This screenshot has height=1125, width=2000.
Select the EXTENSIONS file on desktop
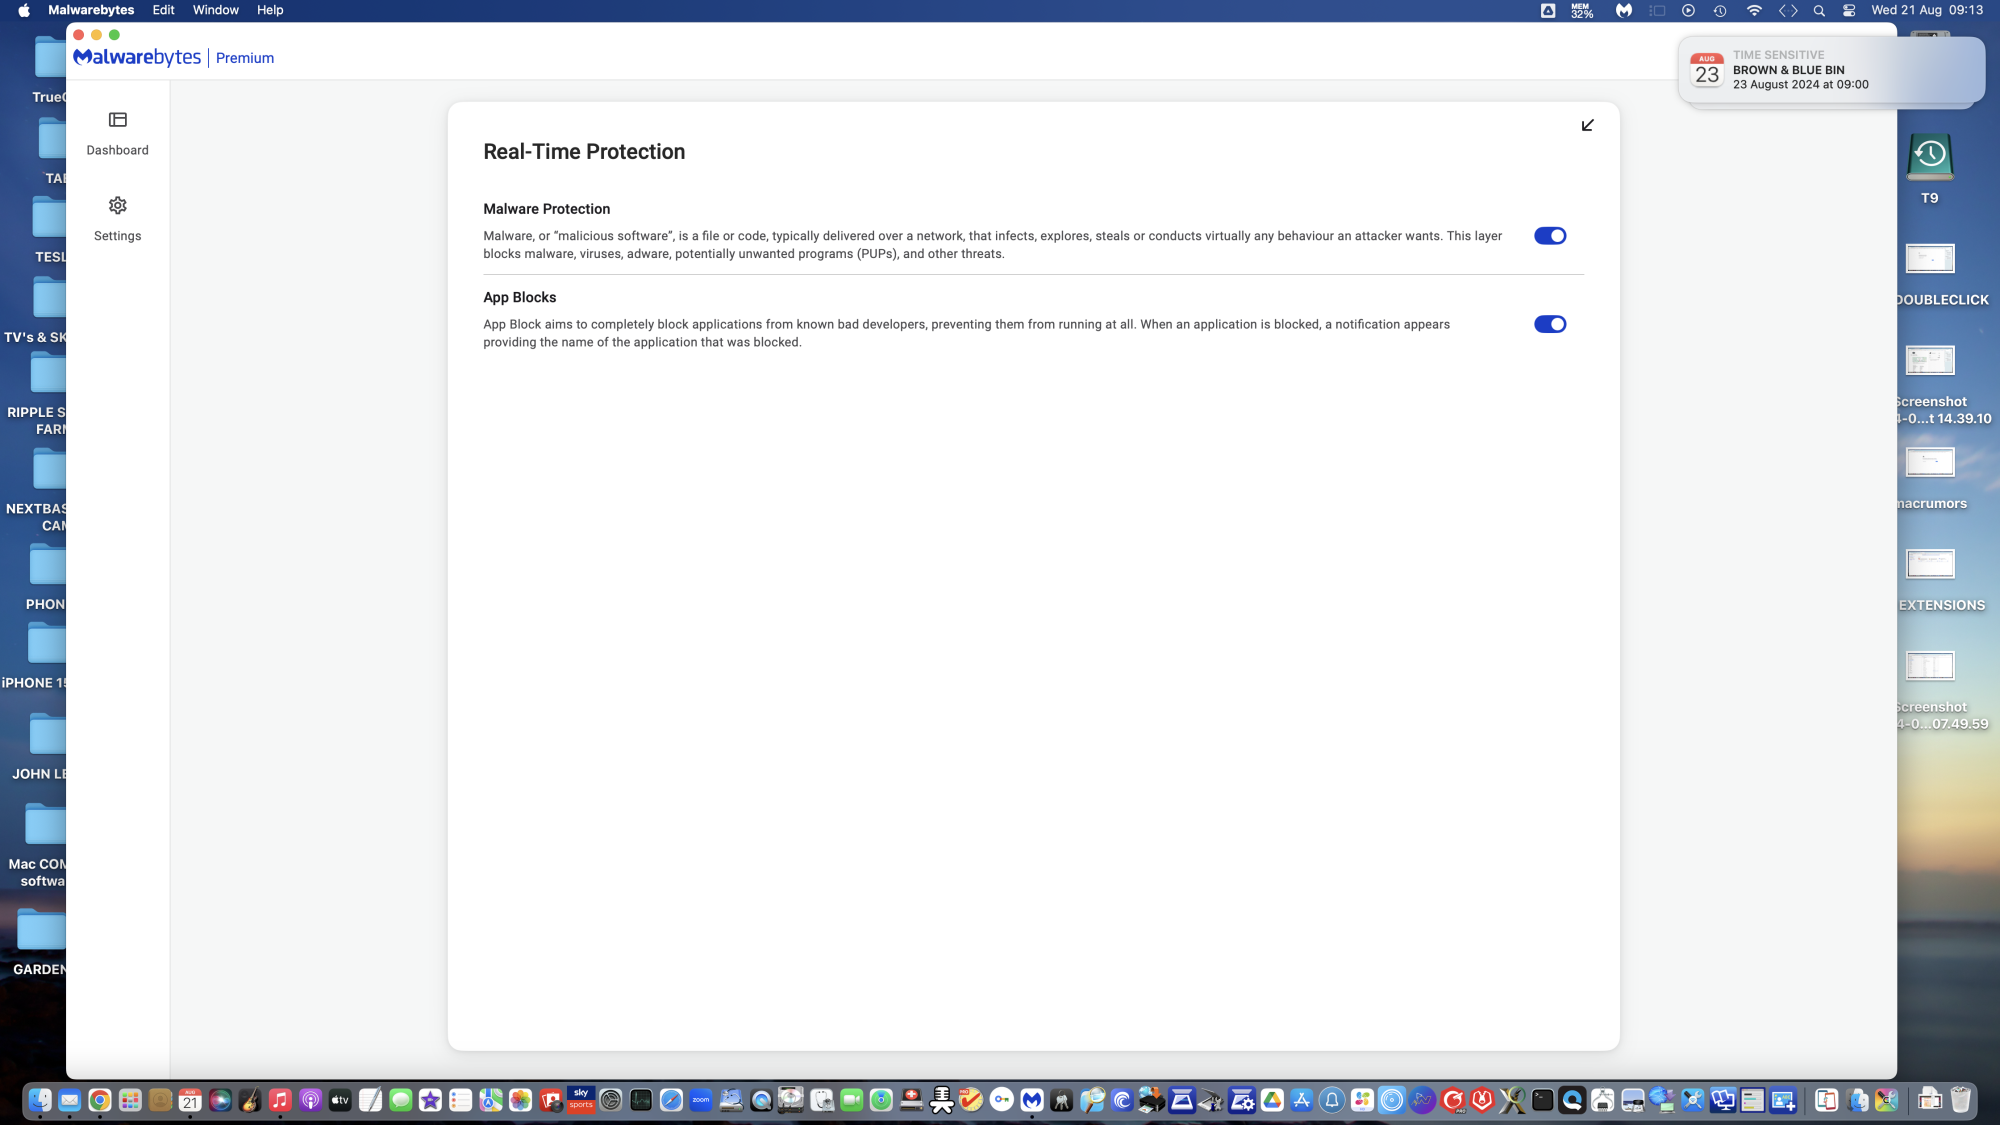coord(1930,565)
